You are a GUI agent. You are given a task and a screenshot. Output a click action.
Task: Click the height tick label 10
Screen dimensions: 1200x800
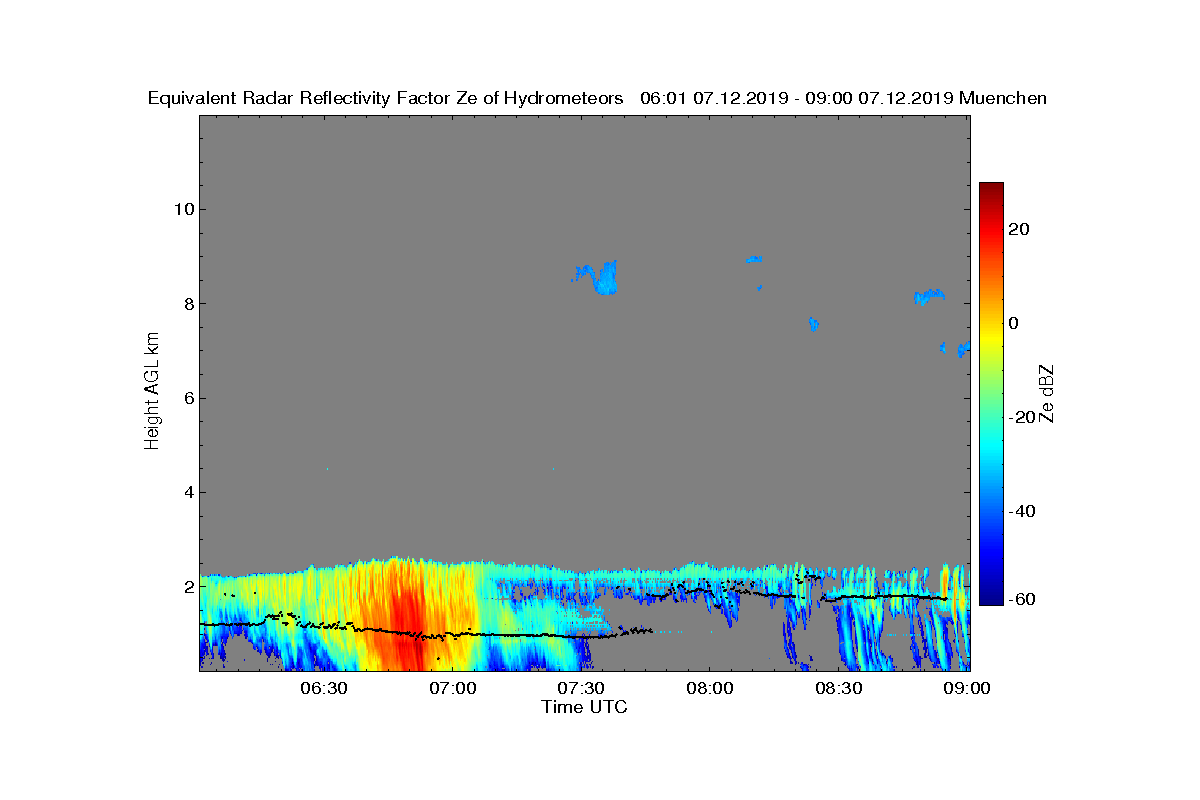183,209
